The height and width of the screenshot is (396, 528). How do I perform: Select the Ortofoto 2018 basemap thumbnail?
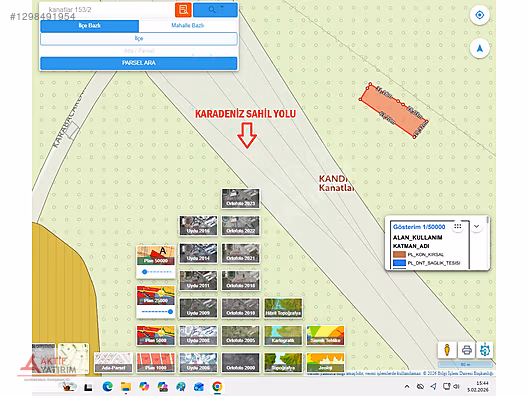coord(240,280)
